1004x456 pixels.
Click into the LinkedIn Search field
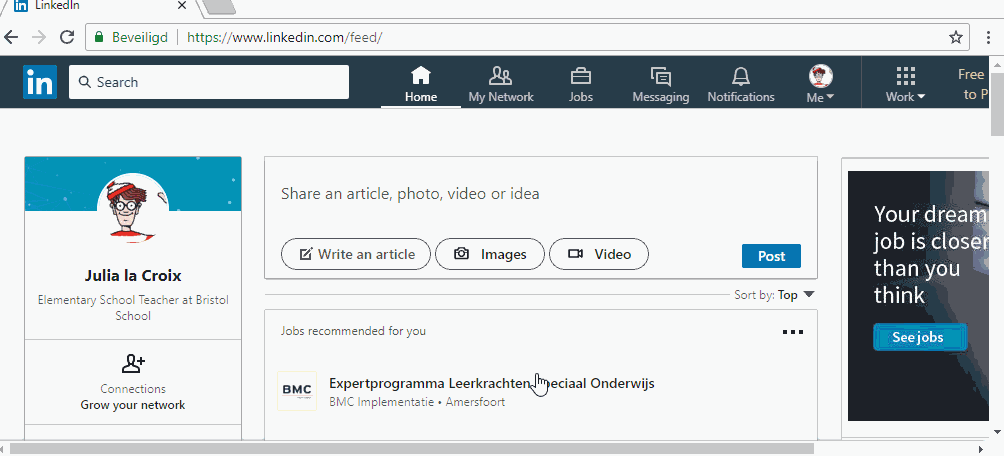209,82
